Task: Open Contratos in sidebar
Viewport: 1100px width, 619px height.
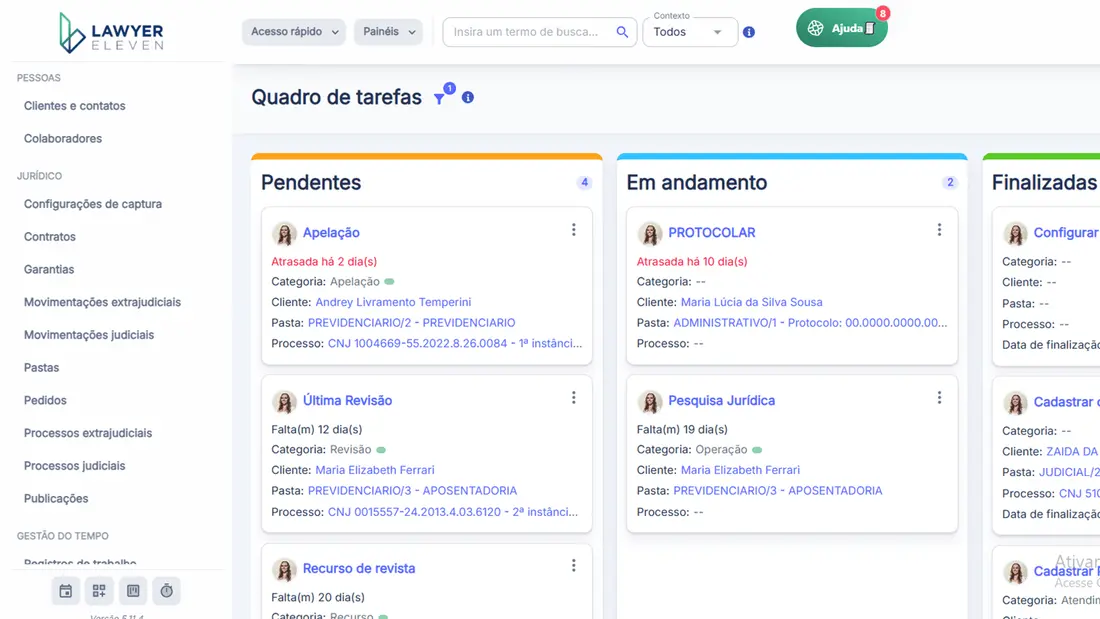Action: tap(50, 237)
